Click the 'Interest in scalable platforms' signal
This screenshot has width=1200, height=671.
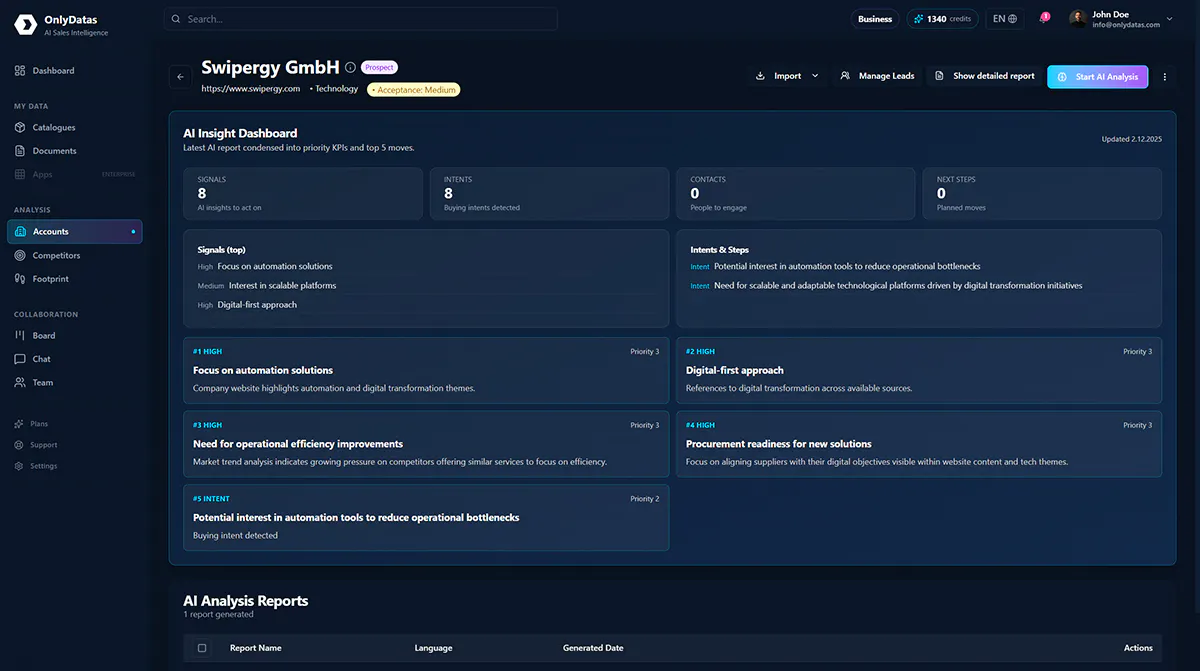[282, 286]
